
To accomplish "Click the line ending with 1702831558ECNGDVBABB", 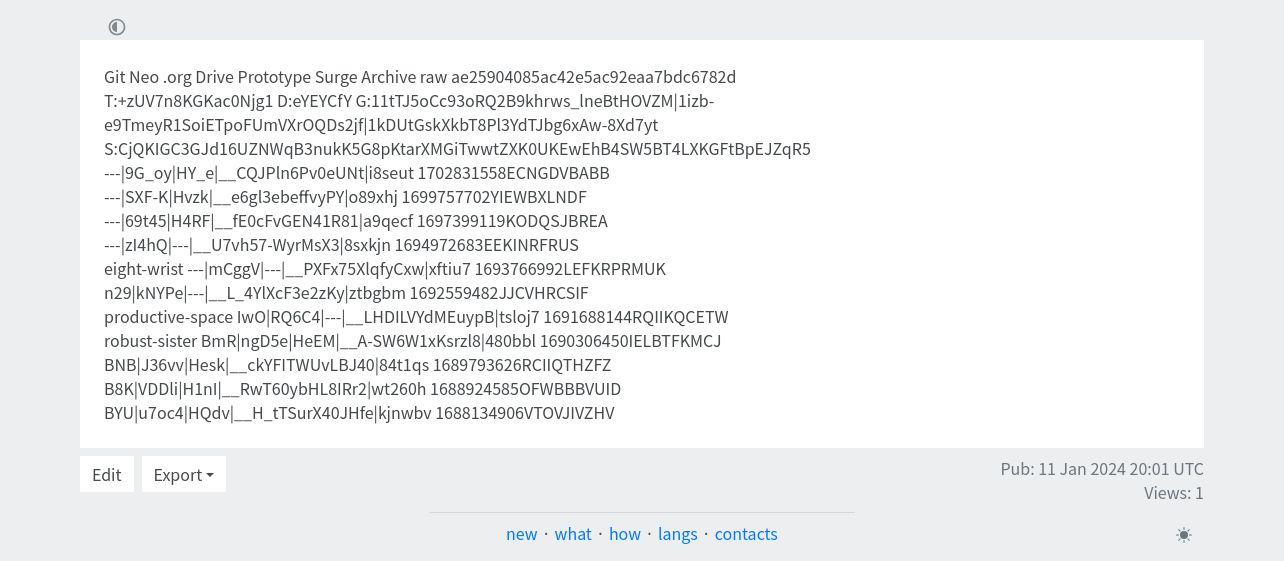I will [357, 173].
